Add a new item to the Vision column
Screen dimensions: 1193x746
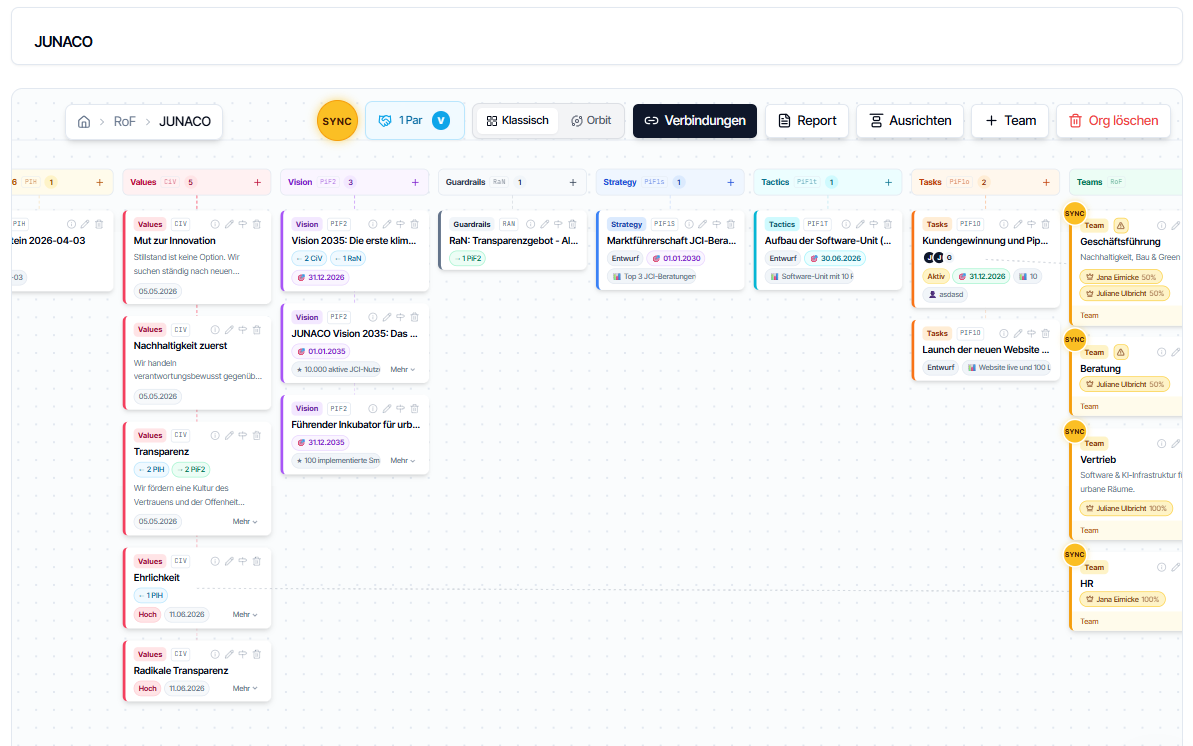pos(415,183)
